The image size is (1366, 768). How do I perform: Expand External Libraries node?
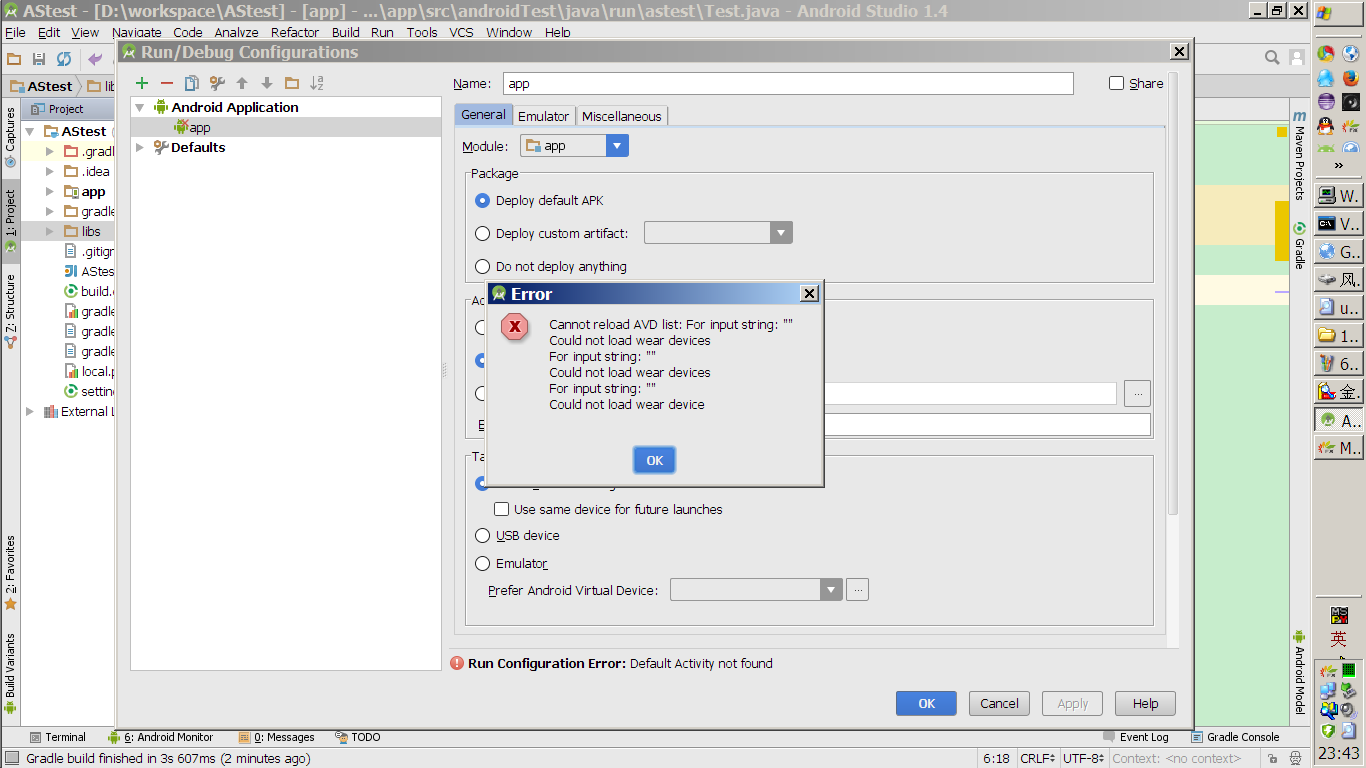(x=30, y=411)
